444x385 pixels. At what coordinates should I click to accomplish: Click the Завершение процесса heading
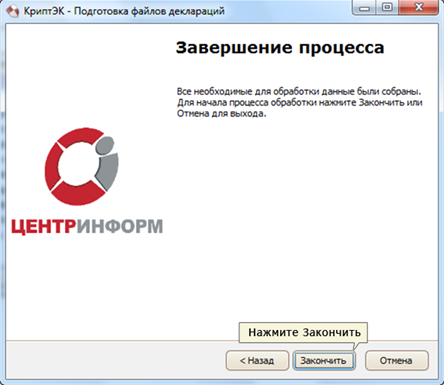click(x=280, y=48)
